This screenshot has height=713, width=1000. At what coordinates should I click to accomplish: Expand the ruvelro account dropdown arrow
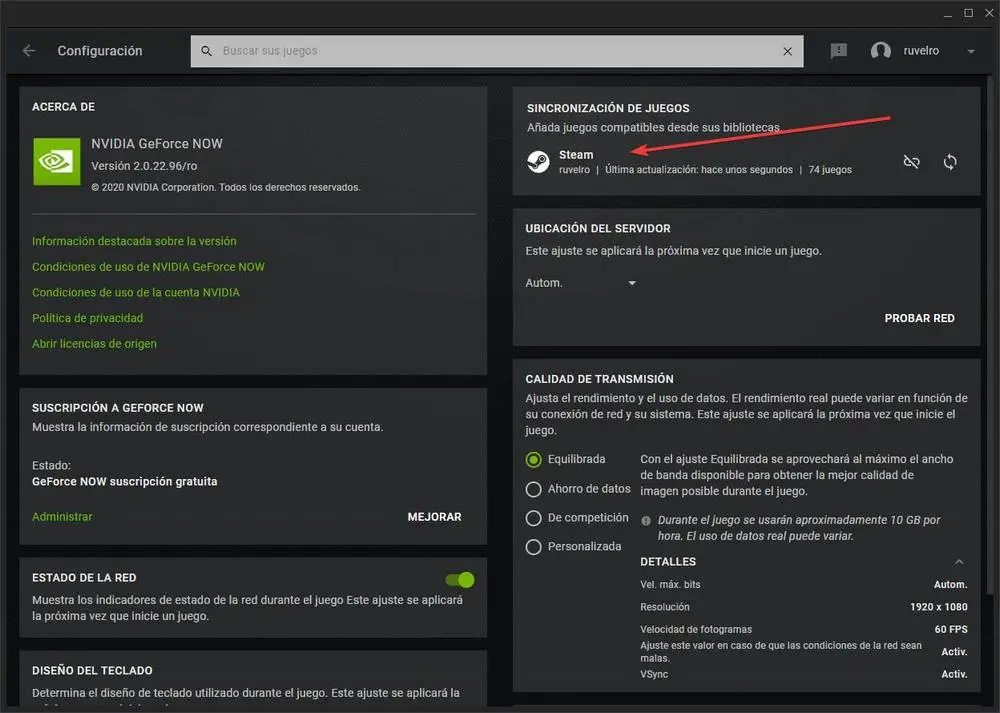[971, 51]
